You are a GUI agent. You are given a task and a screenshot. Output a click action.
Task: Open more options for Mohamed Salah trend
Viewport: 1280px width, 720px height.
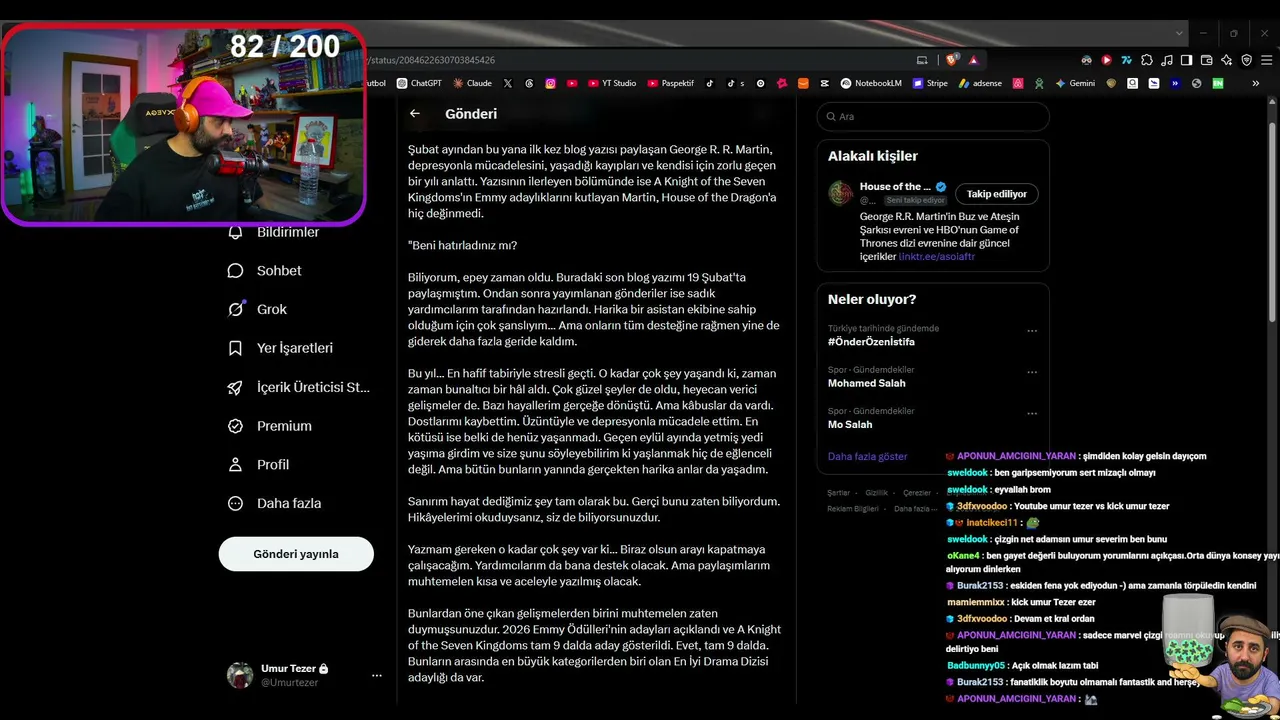click(x=1032, y=373)
